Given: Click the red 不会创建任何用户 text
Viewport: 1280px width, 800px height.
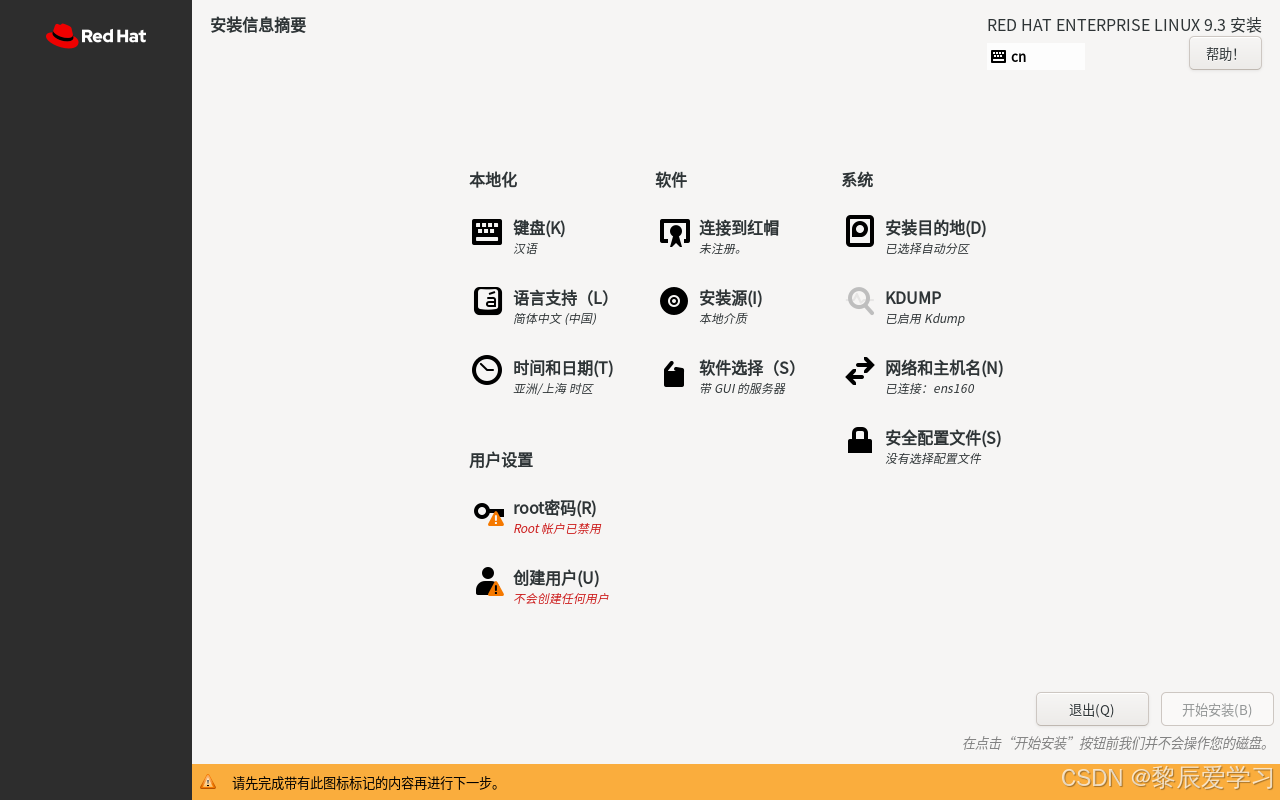Looking at the screenshot, I should [560, 599].
